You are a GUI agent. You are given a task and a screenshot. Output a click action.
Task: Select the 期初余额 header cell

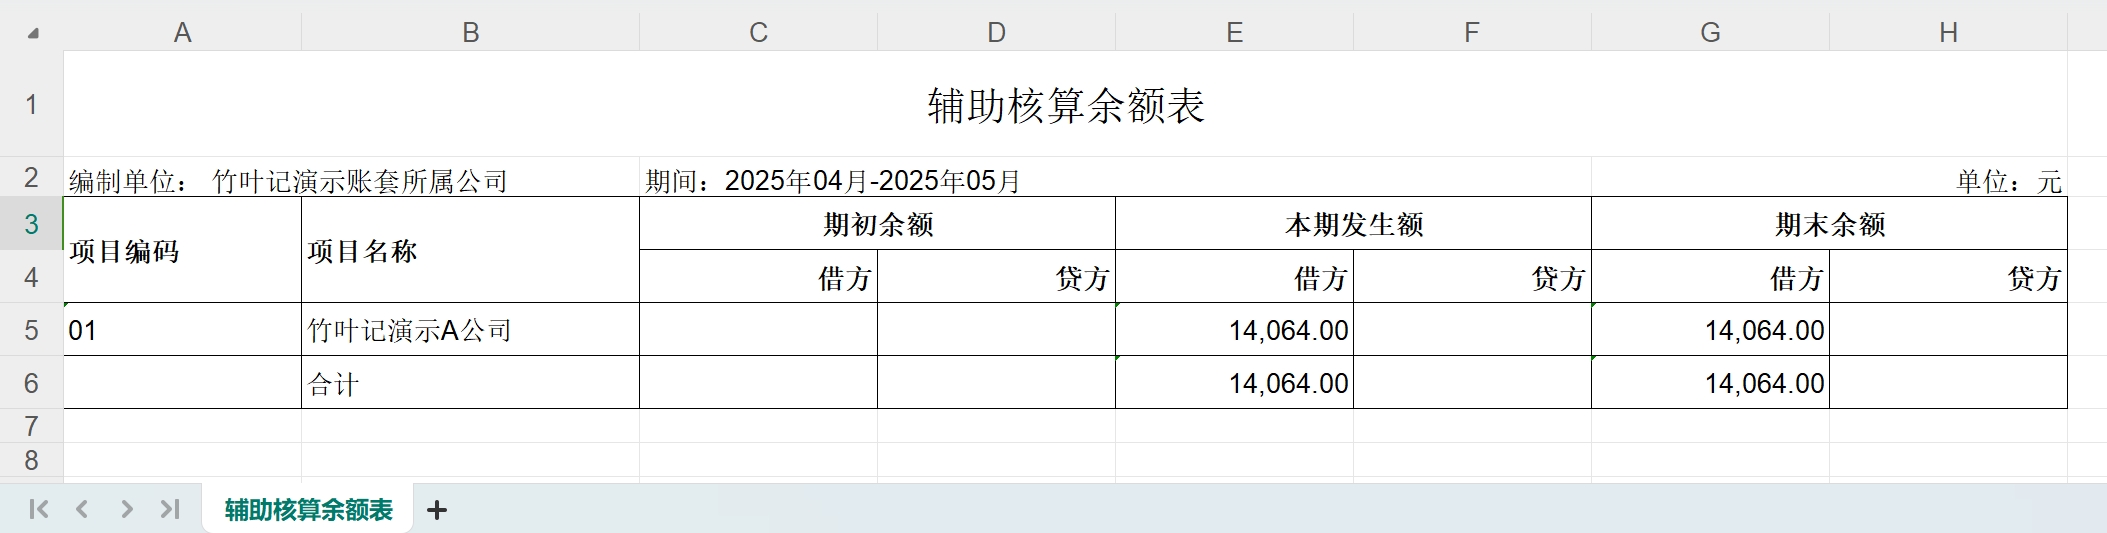click(877, 224)
